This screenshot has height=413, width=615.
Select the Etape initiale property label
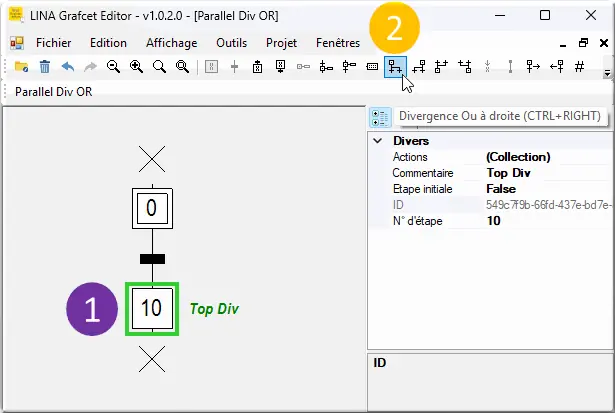423,189
